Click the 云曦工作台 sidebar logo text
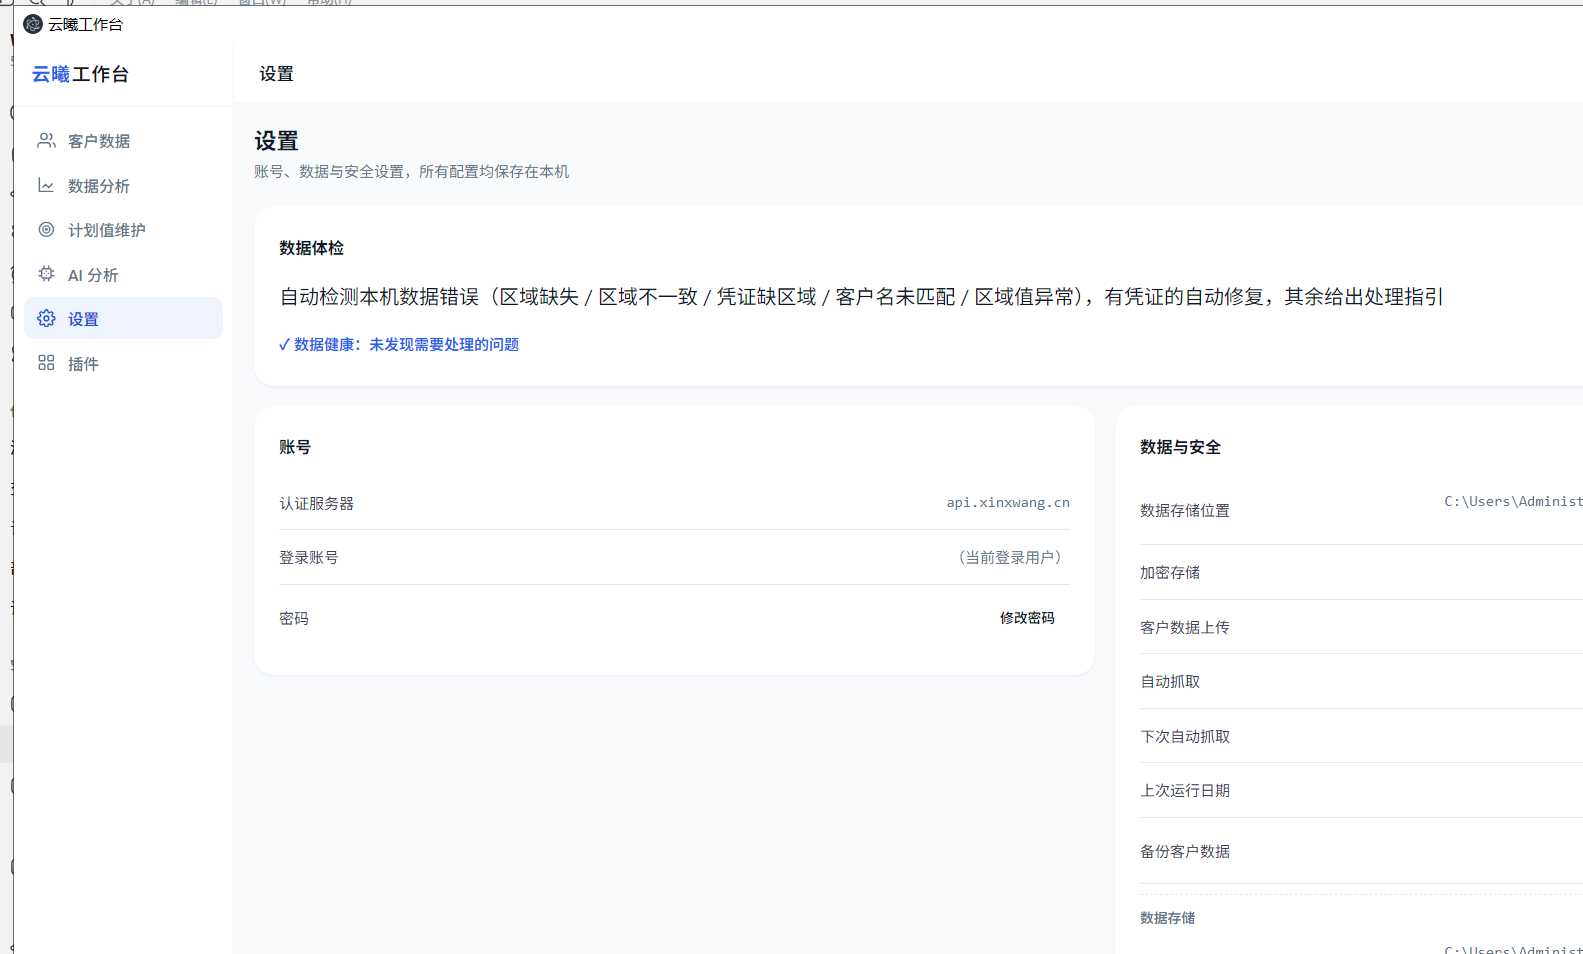 tap(80, 74)
